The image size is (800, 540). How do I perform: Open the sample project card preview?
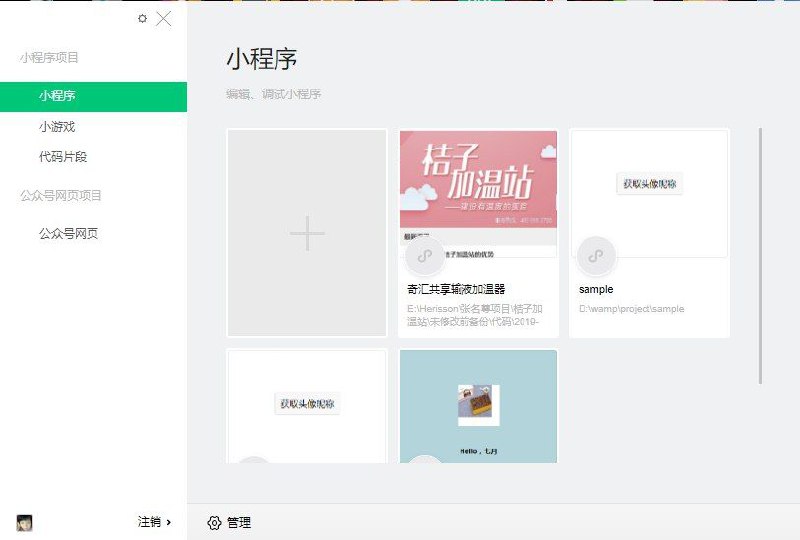click(x=649, y=194)
